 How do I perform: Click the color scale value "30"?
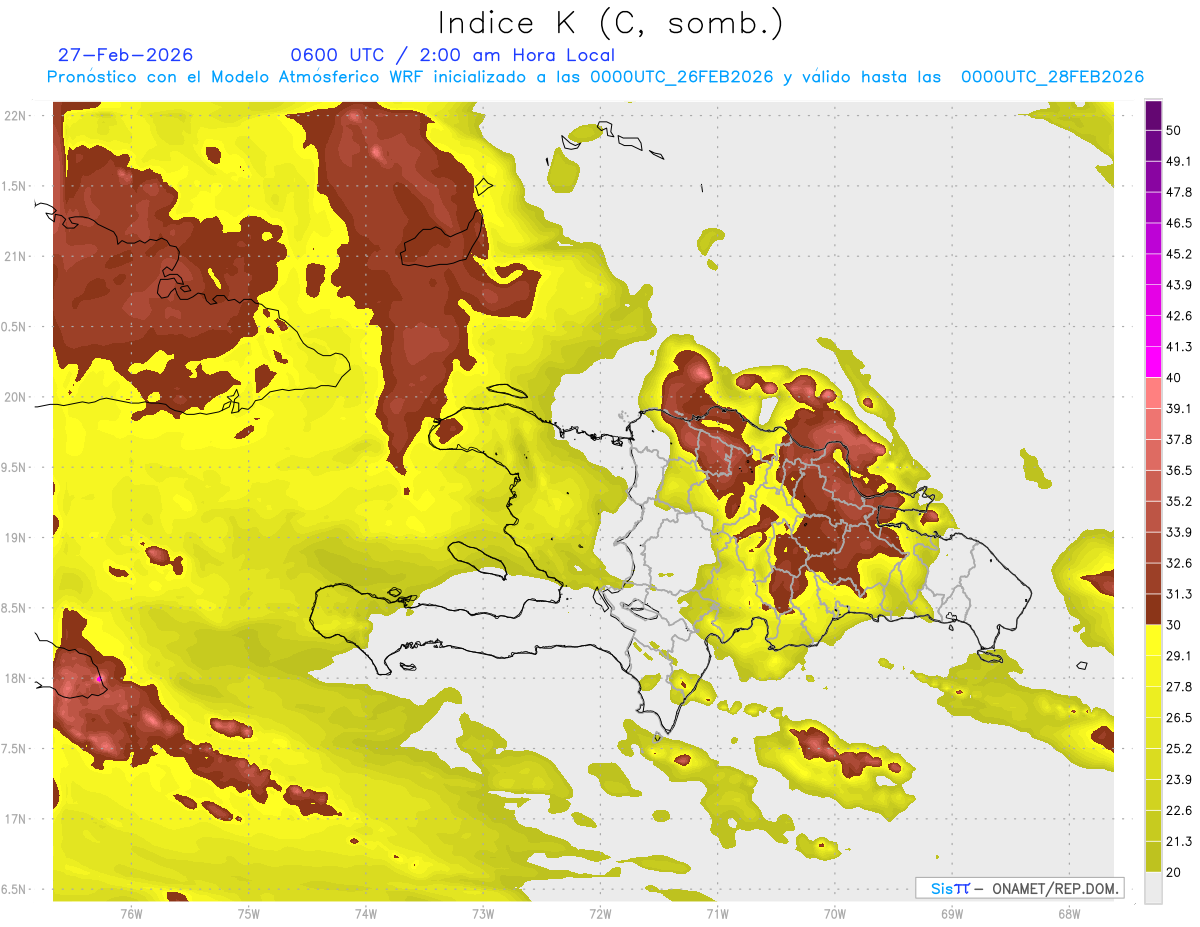click(1174, 625)
